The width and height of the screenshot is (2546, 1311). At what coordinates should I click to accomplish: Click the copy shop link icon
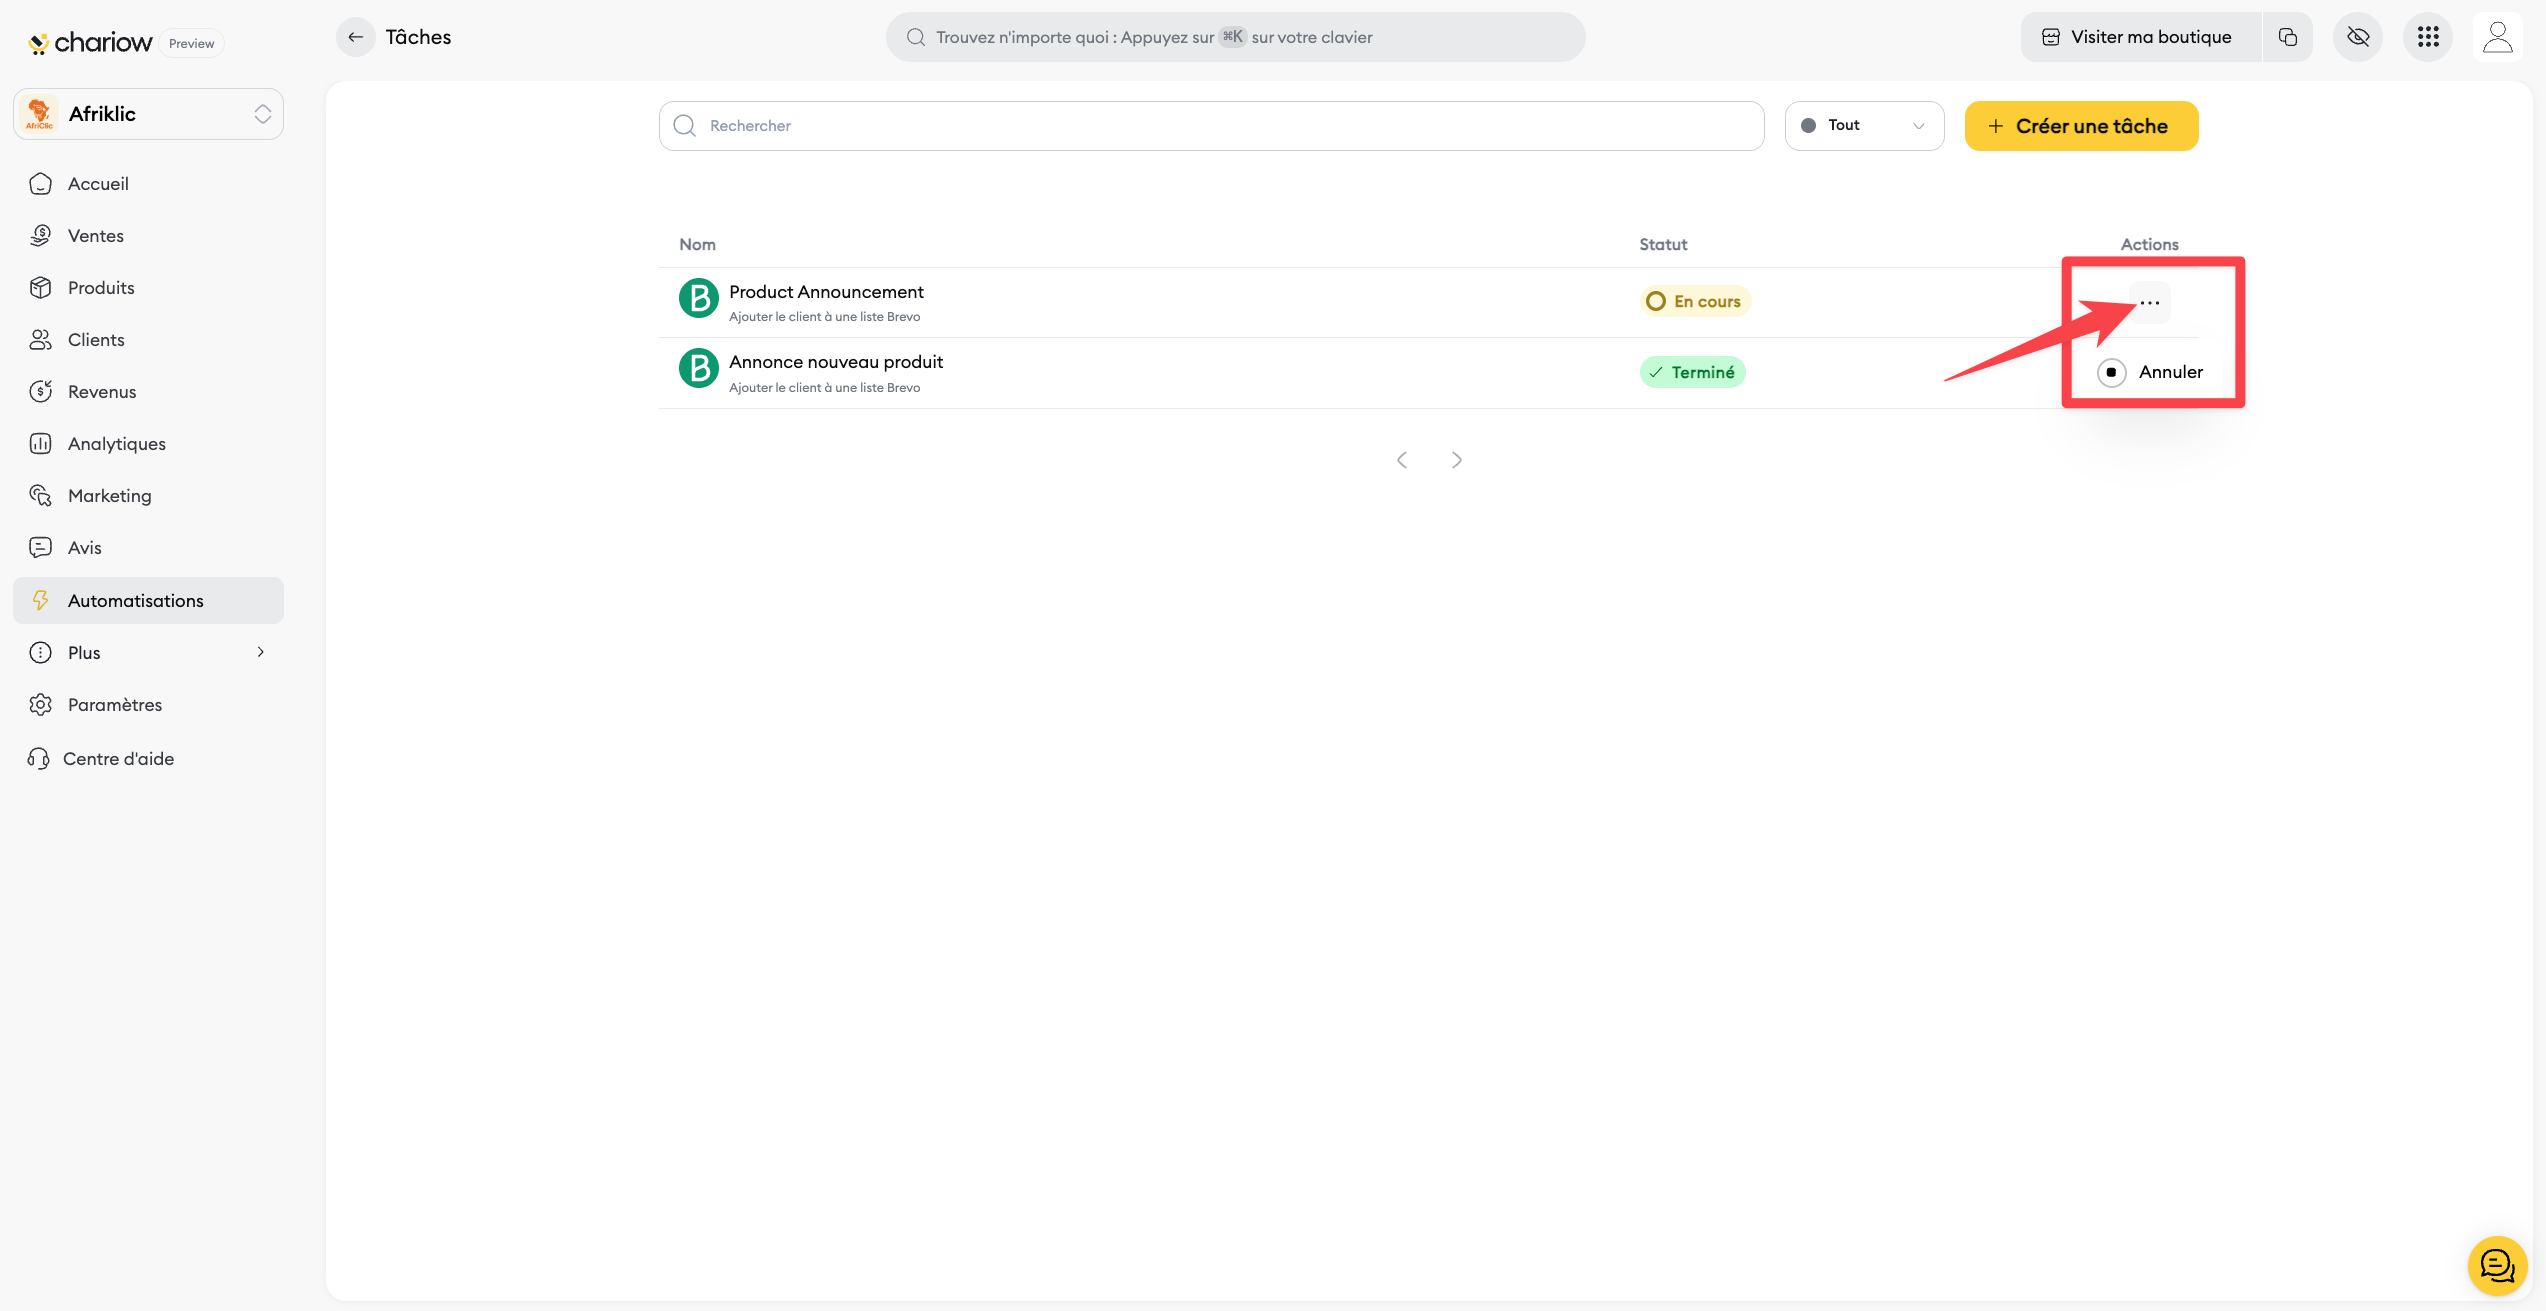point(2287,37)
